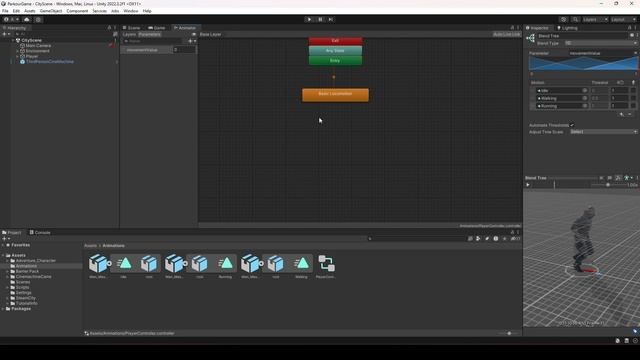Adjust the Project thumbnail size slider
Viewport: 640px width, 360px height.
509,333
